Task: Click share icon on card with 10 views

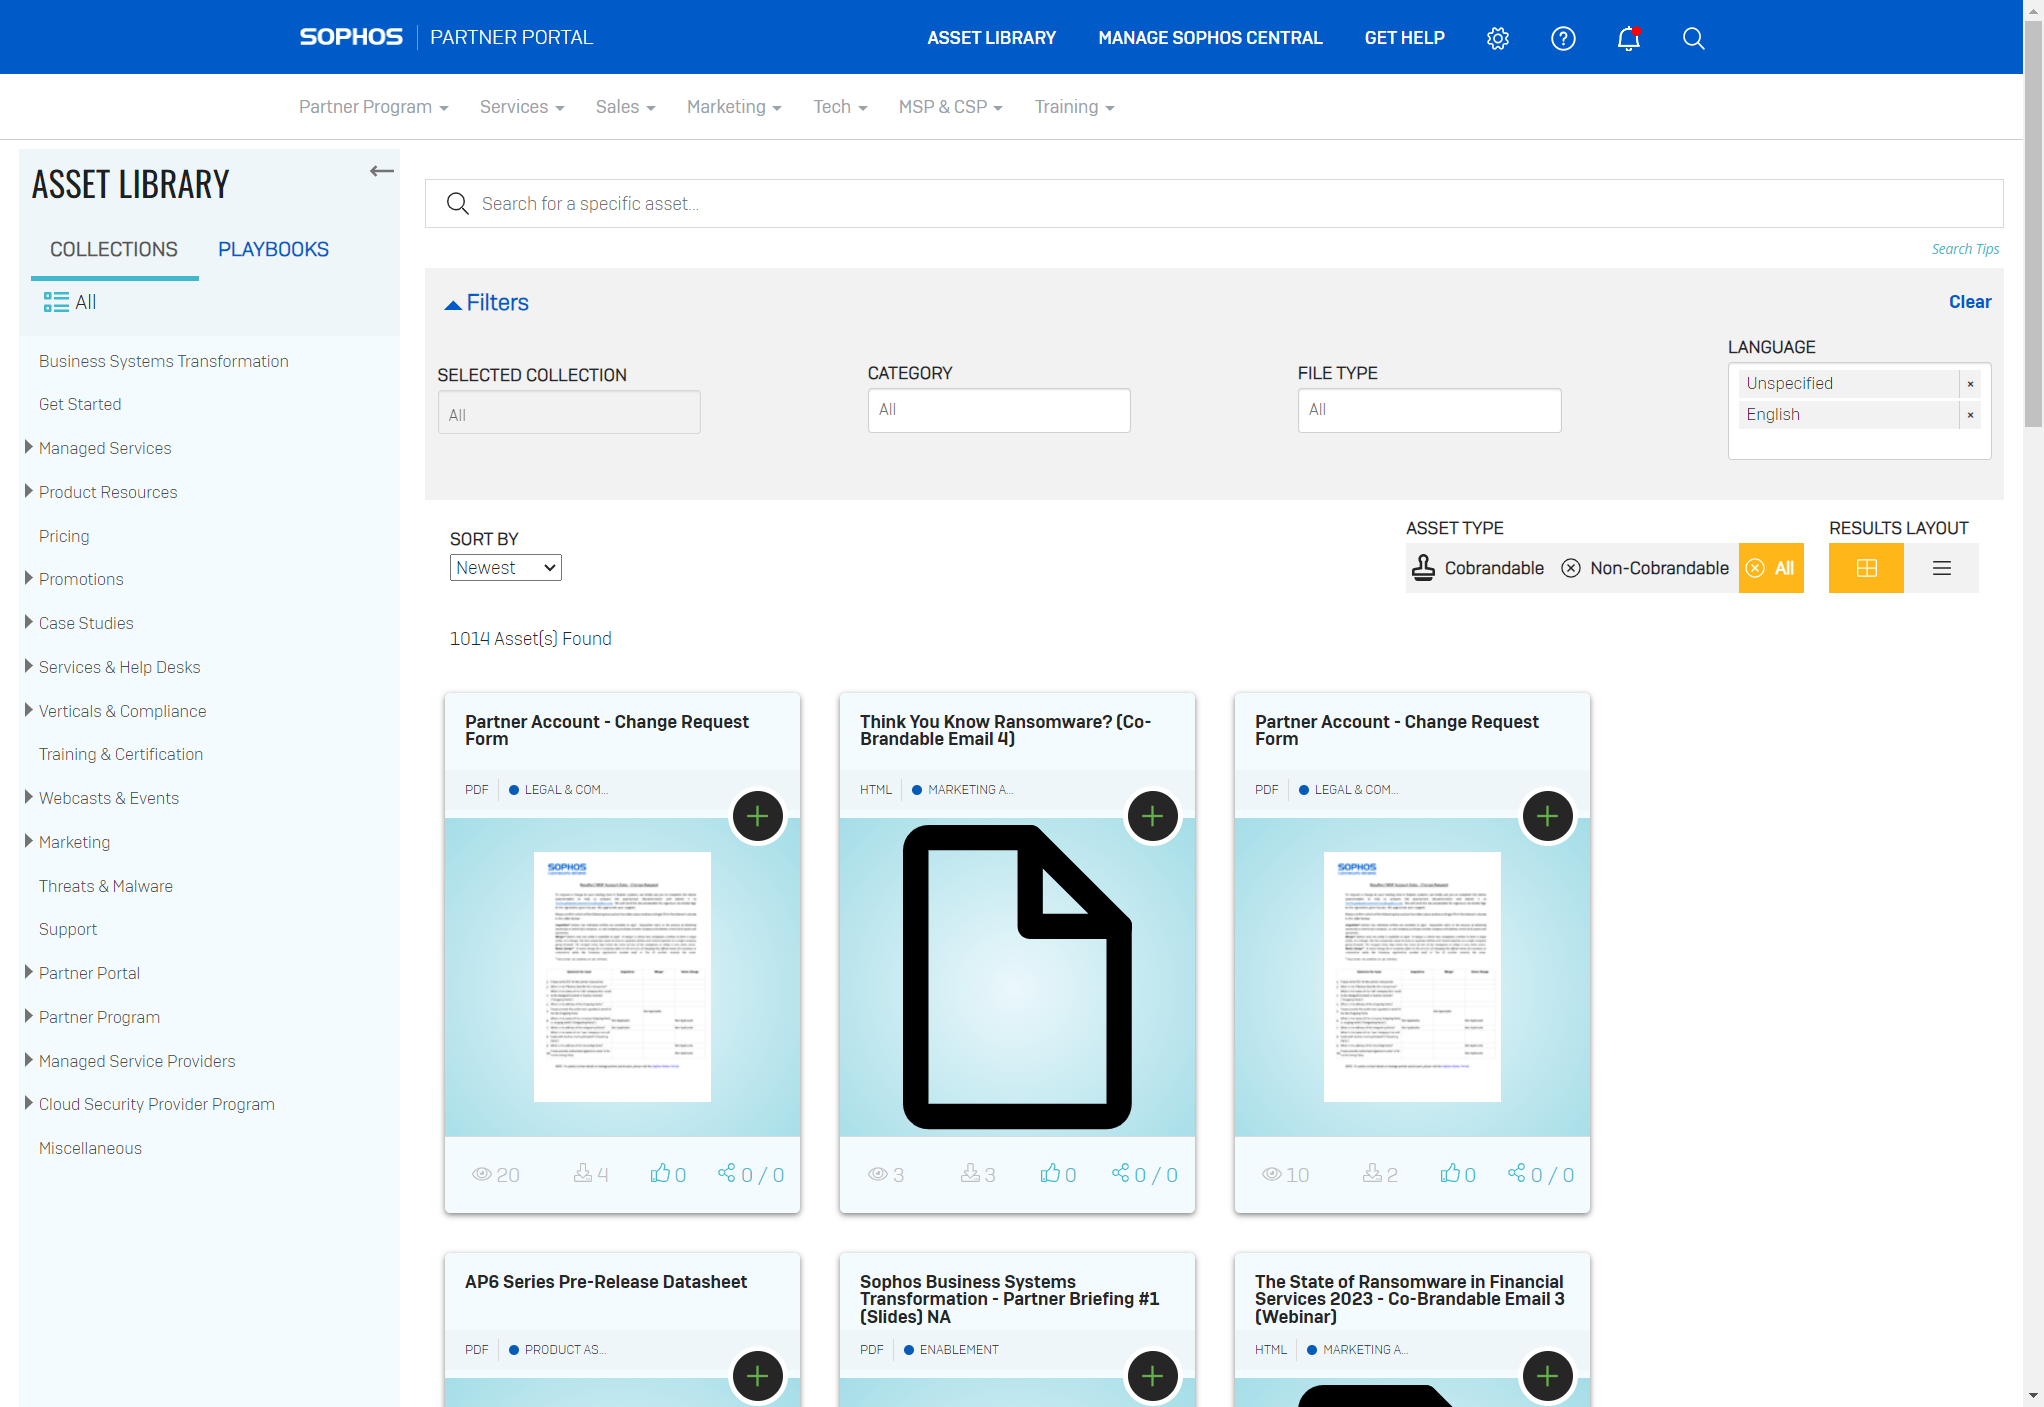Action: (x=1517, y=1173)
